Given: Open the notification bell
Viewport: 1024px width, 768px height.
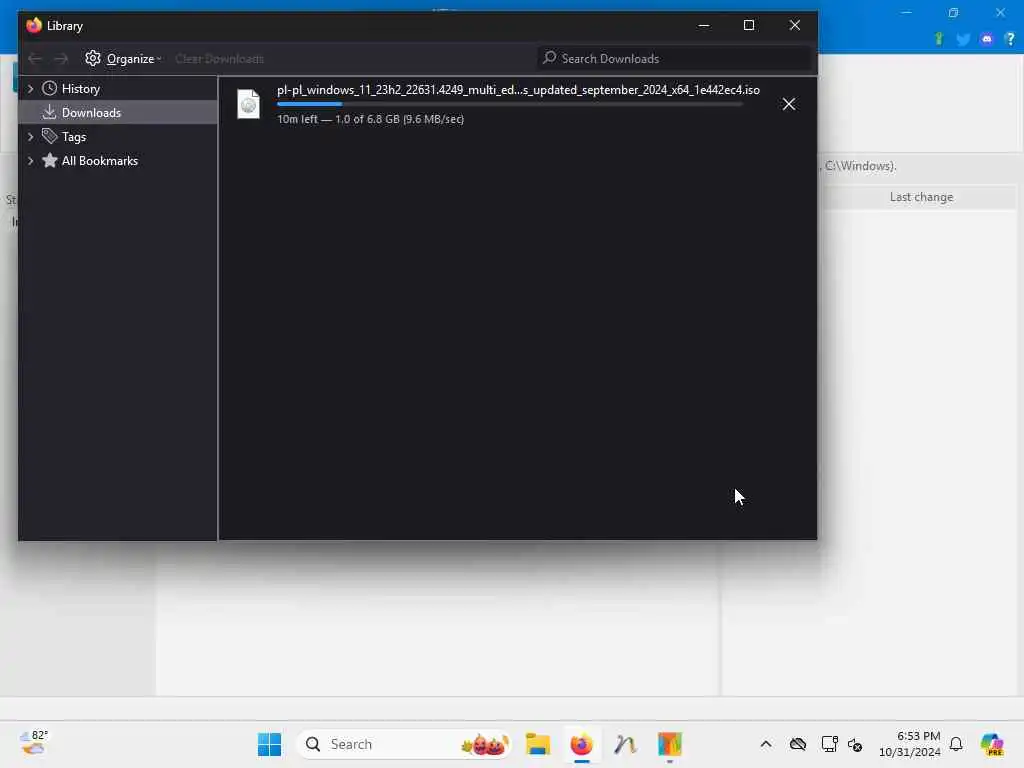Looking at the screenshot, I should [956, 744].
